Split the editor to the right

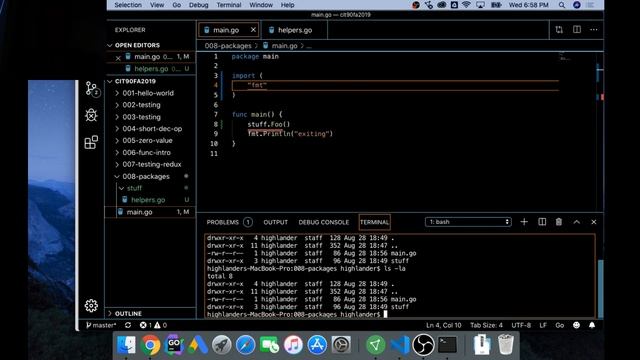[x=577, y=29]
